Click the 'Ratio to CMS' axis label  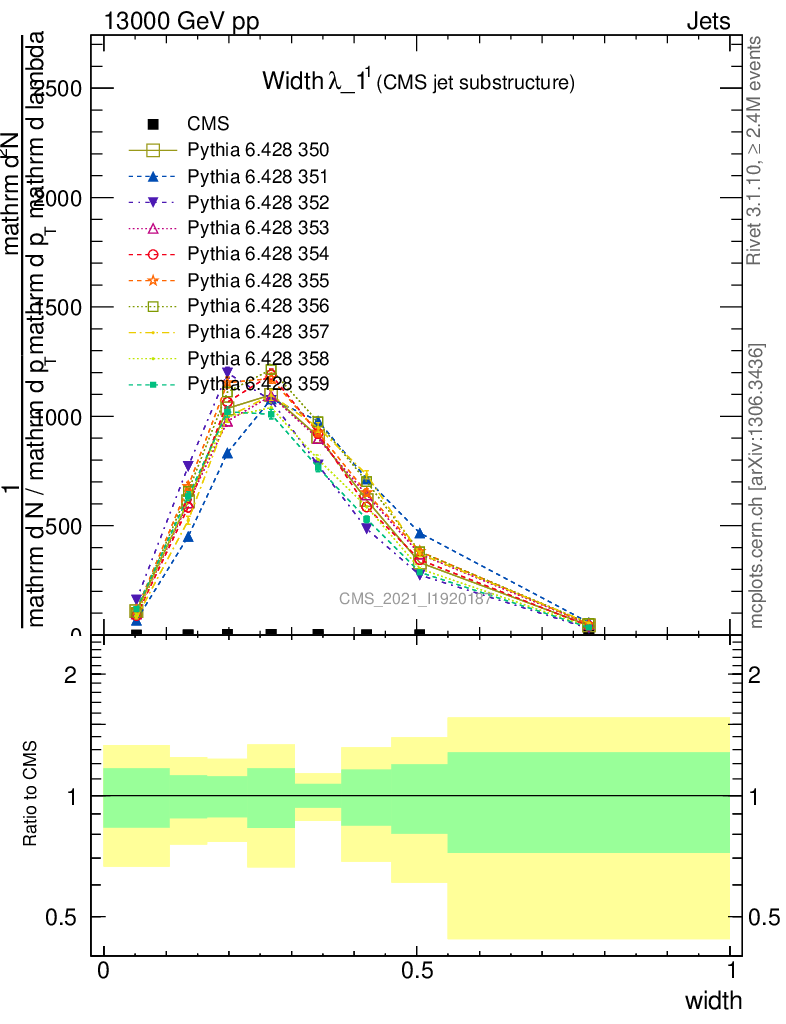[30, 793]
